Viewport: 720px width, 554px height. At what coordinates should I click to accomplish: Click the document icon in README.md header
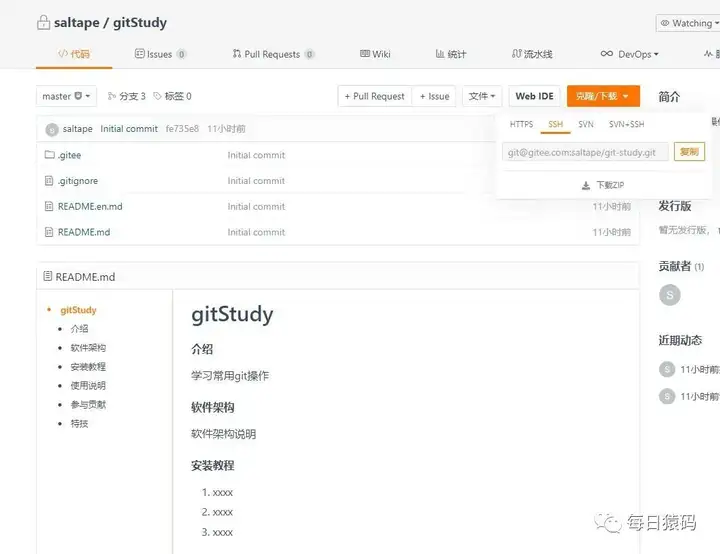[x=47, y=276]
